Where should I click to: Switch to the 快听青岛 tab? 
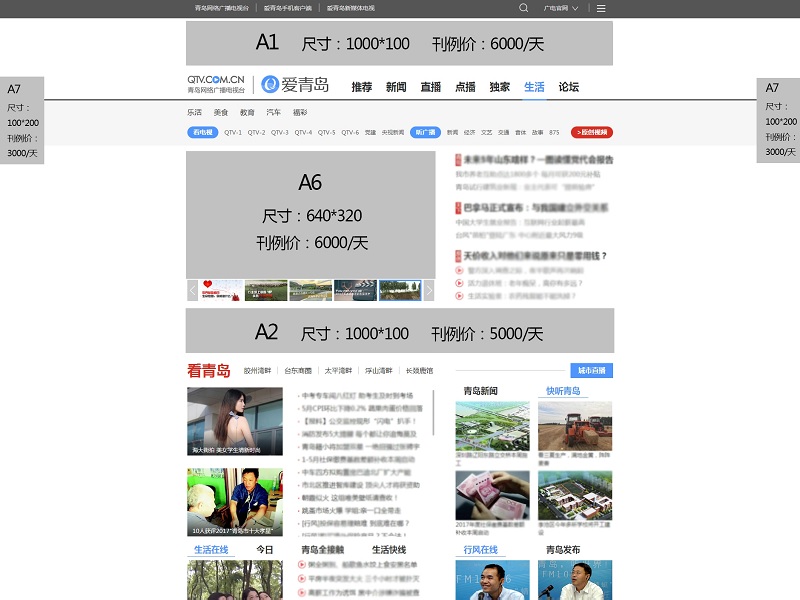(x=563, y=391)
